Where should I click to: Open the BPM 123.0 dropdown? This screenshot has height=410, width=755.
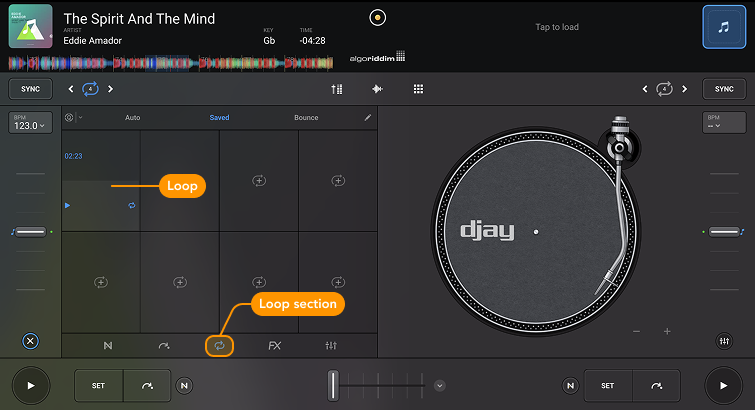point(30,123)
